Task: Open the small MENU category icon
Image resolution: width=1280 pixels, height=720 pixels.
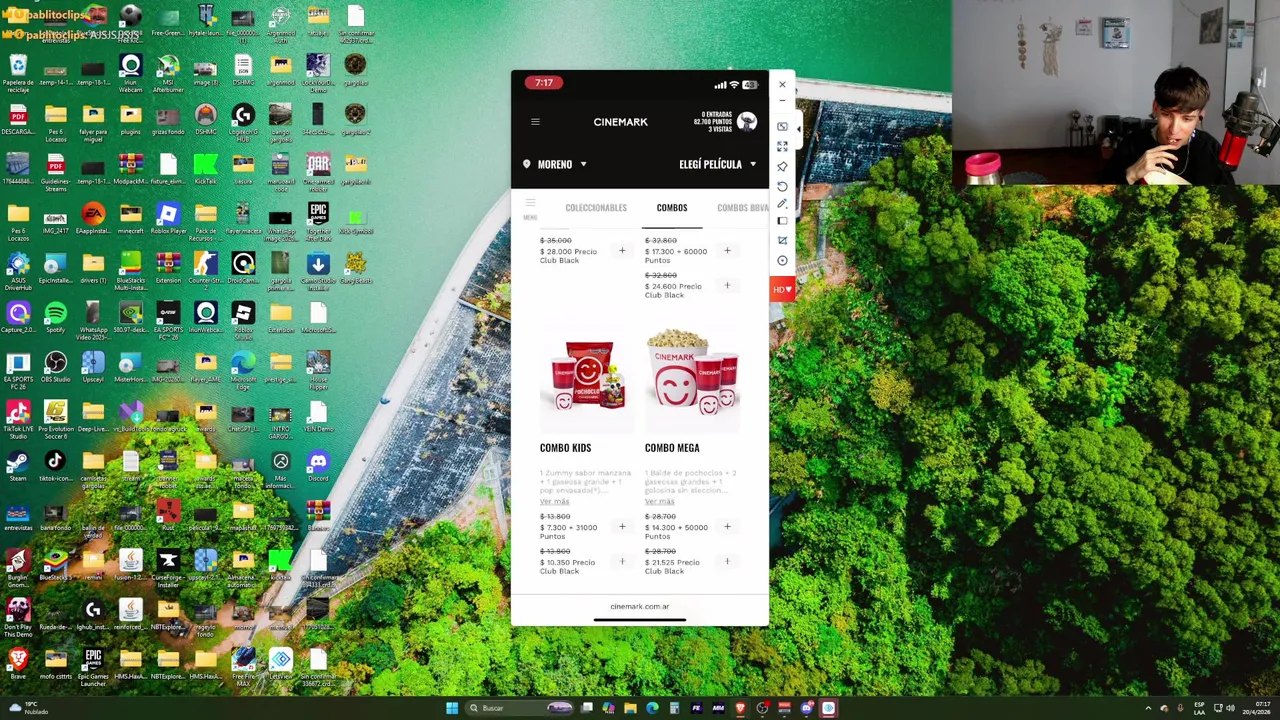Action: click(530, 208)
